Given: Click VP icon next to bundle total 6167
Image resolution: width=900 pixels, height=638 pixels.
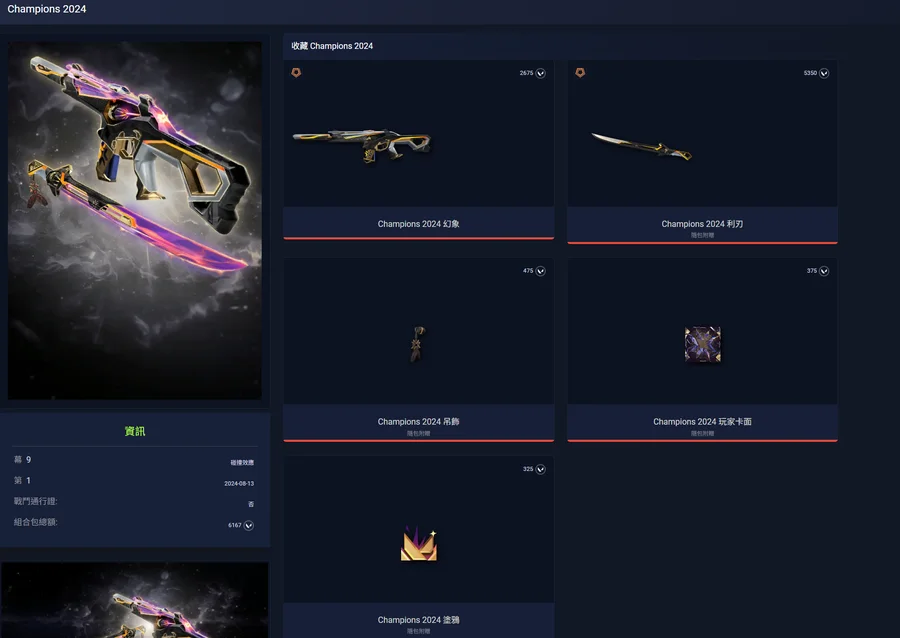Looking at the screenshot, I should [249, 526].
